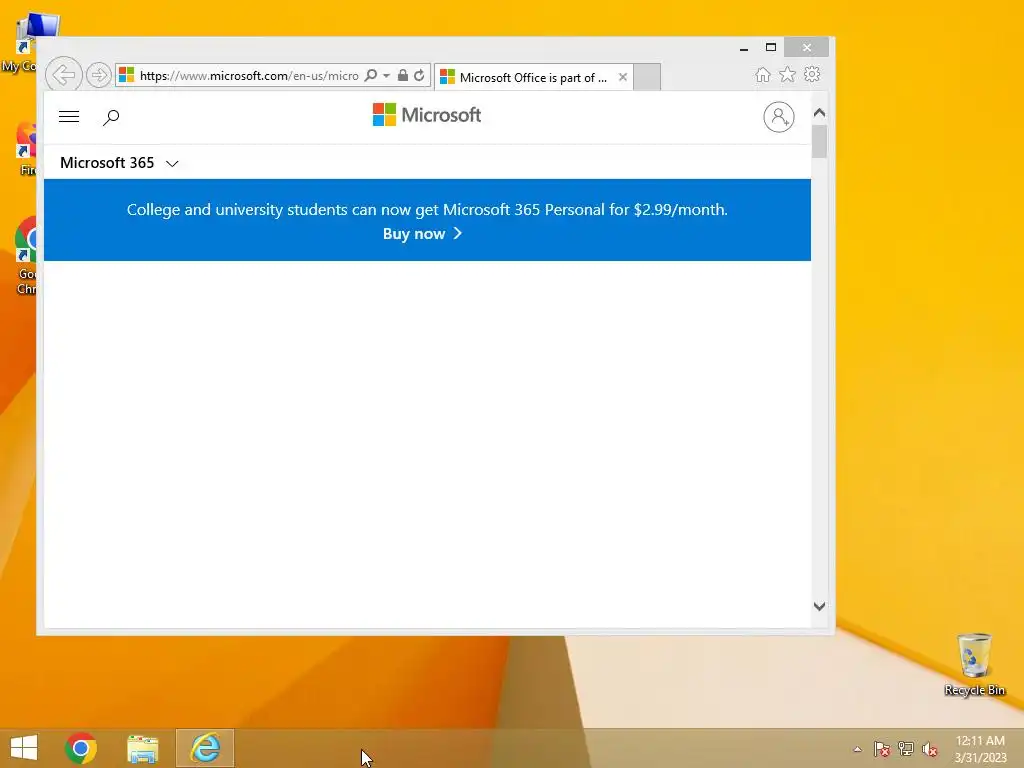Open the Action Center flag icon
Viewport: 1024px width, 768px height.
881,749
